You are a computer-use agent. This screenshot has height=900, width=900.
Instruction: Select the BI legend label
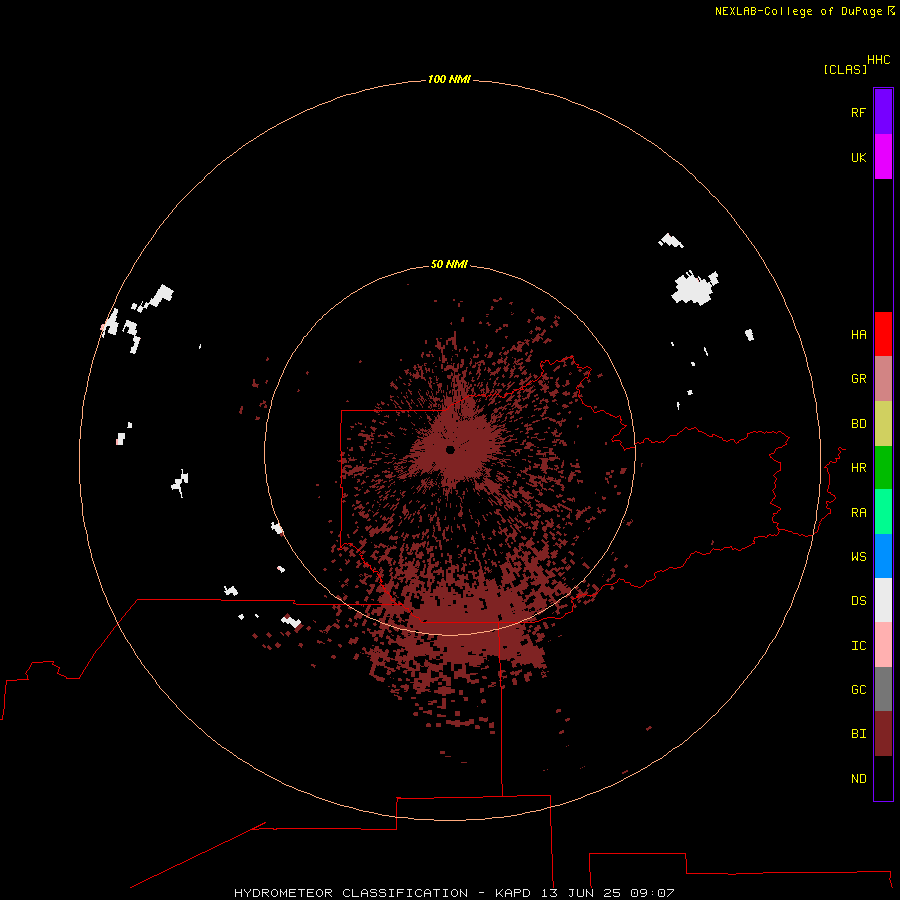859,734
